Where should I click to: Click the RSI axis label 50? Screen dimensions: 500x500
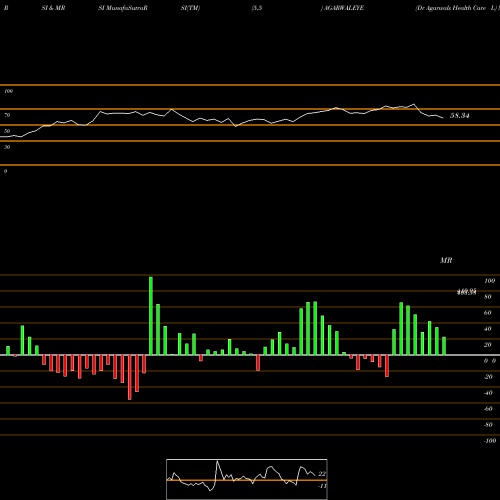click(x=7, y=131)
